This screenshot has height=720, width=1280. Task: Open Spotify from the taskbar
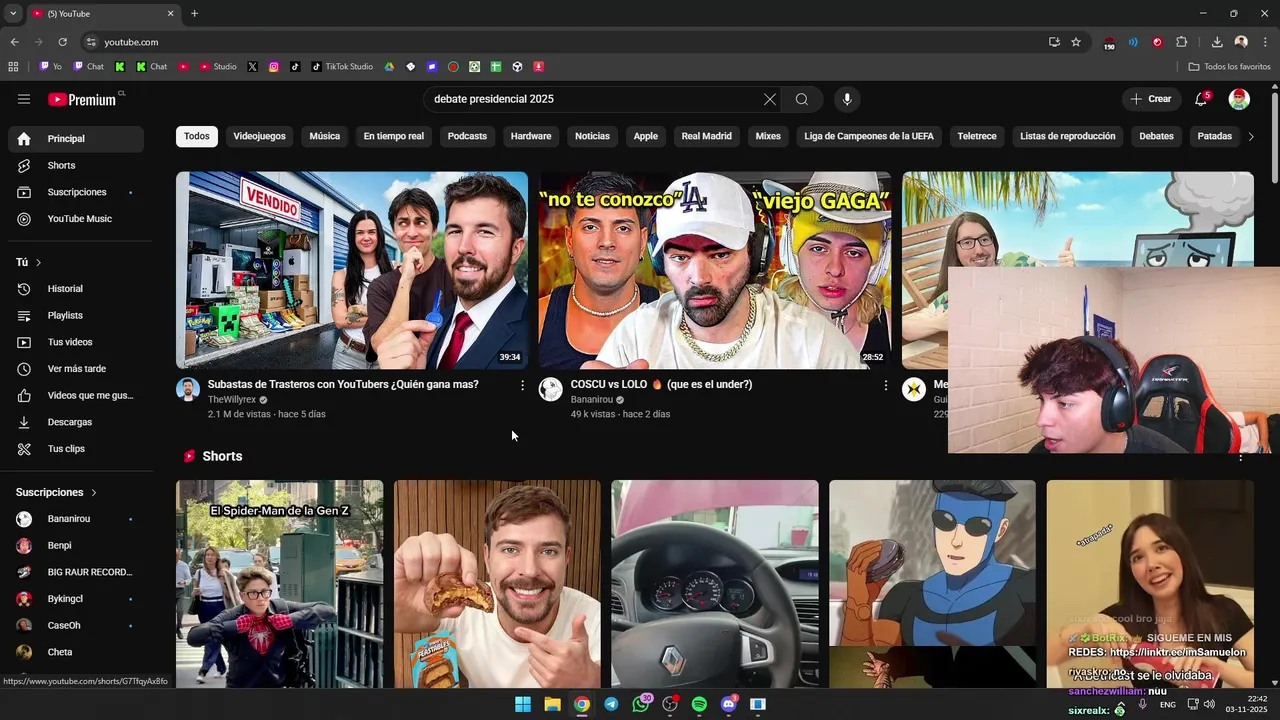coord(699,704)
